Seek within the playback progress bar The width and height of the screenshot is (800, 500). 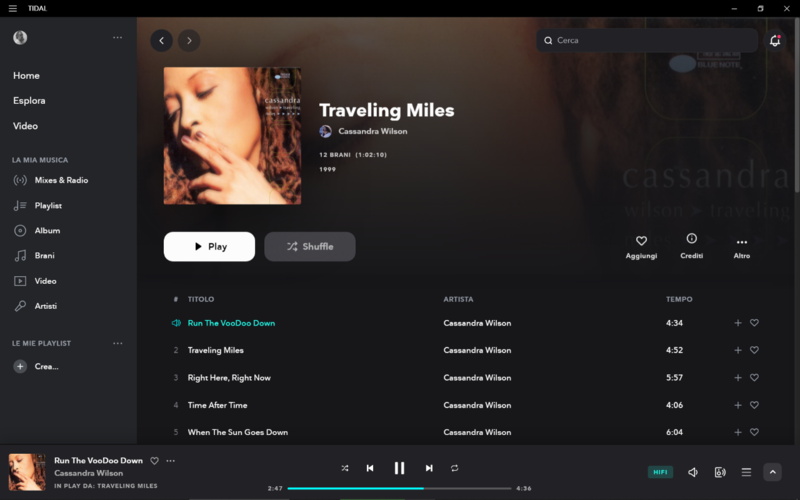(399, 488)
